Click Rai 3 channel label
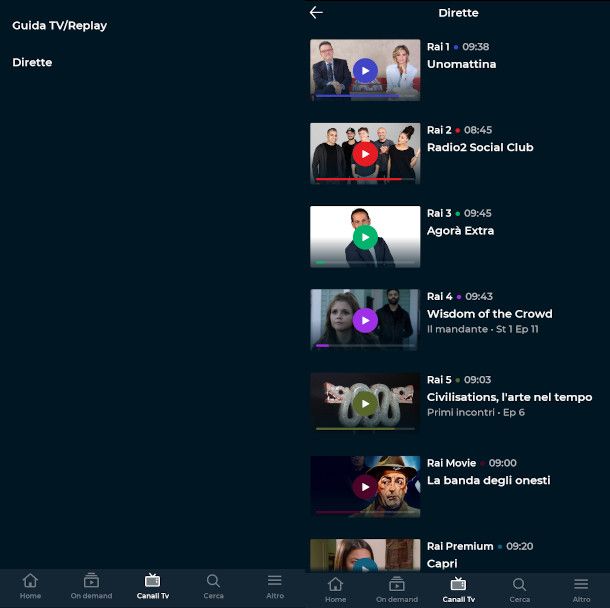 tap(439, 213)
